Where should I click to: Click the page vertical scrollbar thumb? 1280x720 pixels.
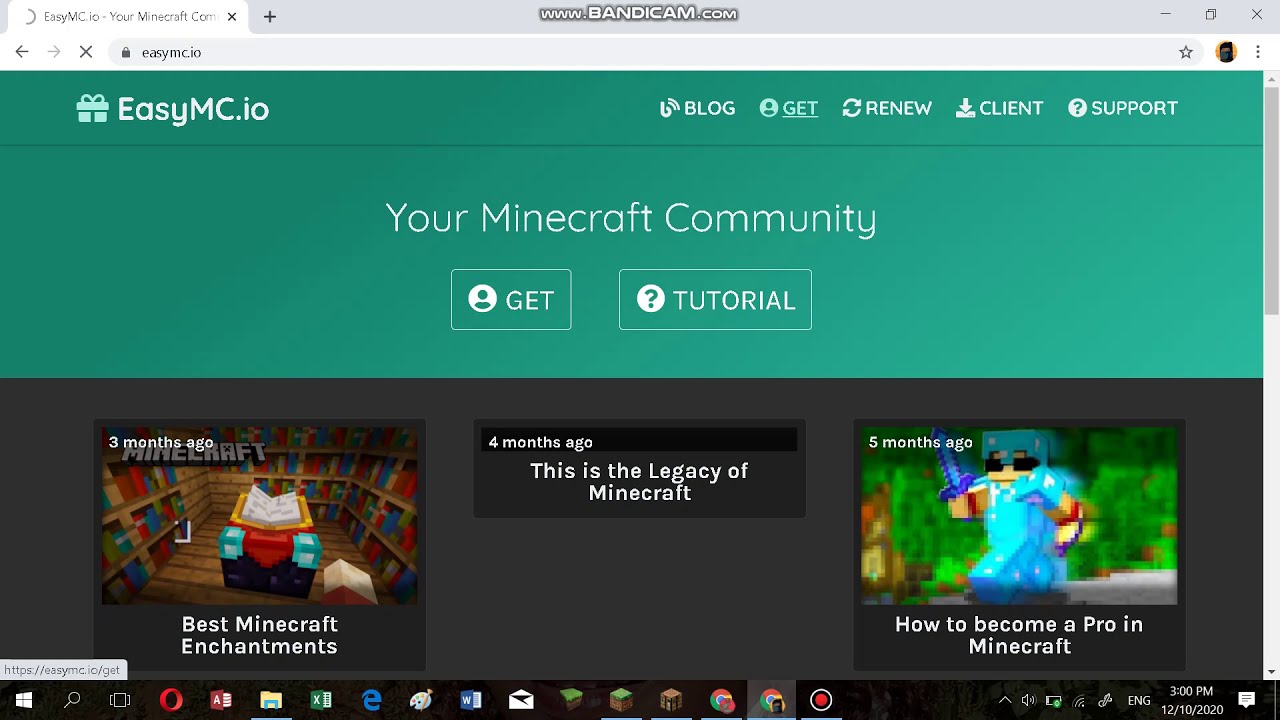[x=1272, y=202]
